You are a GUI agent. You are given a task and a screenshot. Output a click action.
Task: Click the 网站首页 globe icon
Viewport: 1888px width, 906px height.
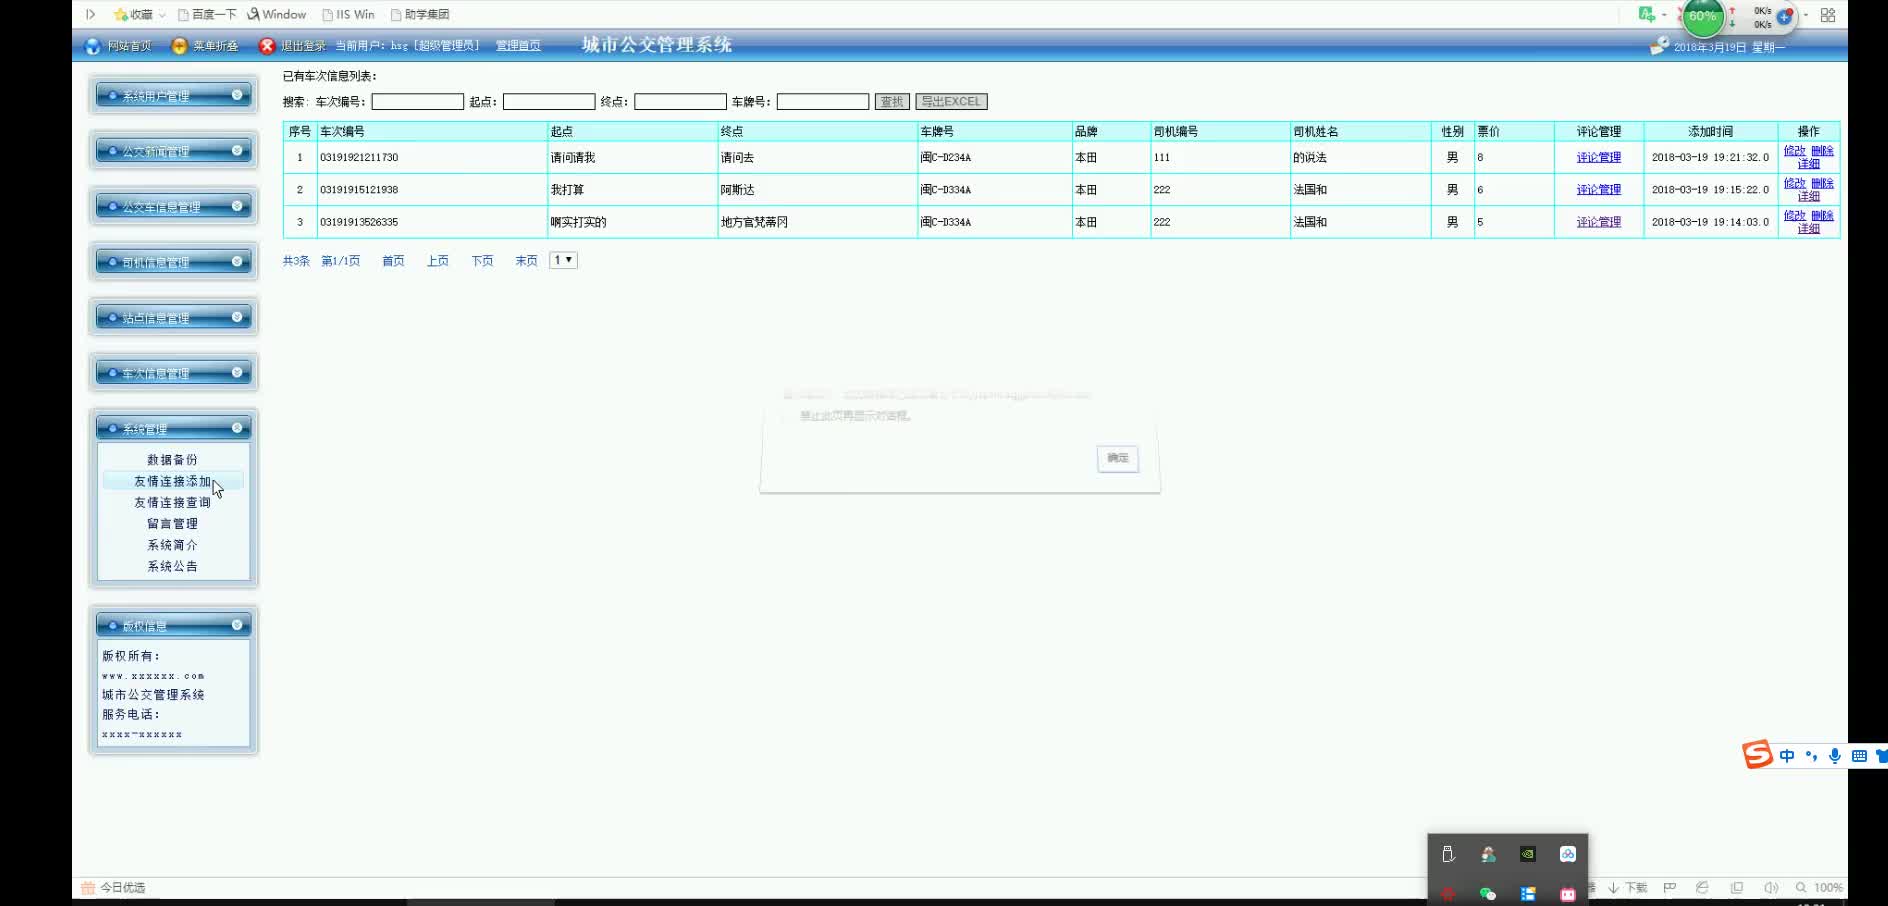pyautogui.click(x=92, y=46)
